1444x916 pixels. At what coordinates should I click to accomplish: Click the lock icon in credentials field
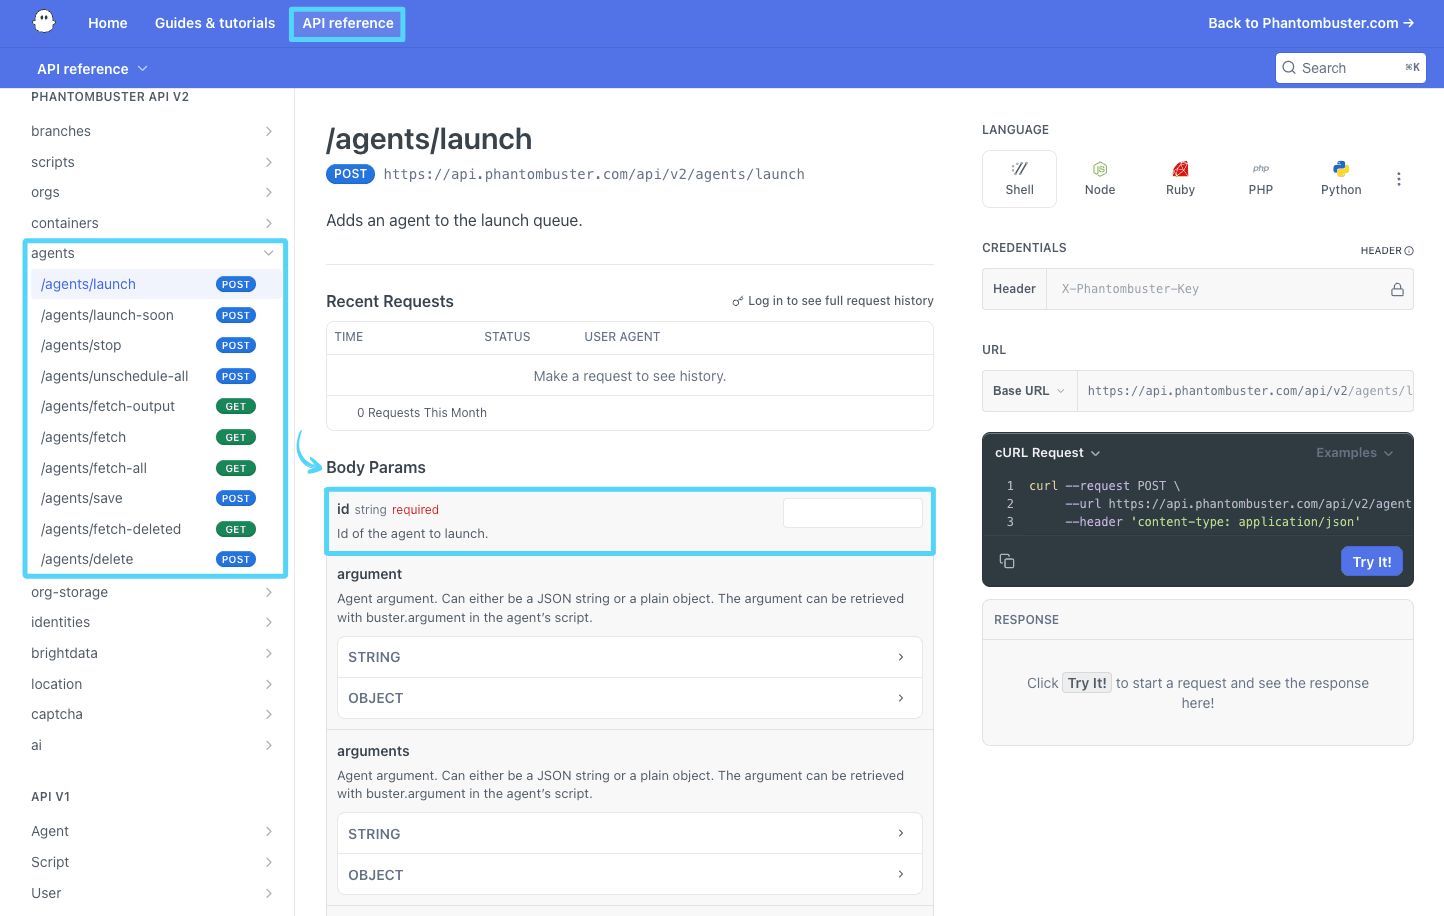[1397, 289]
